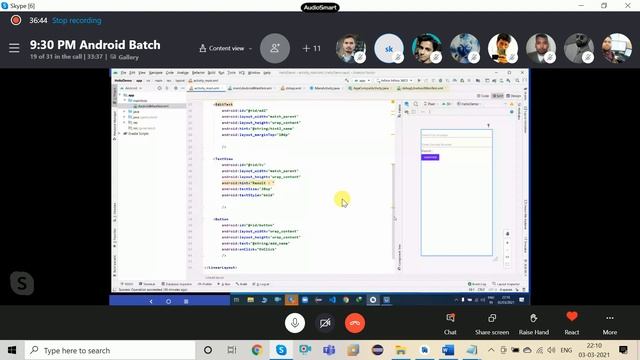Open File Explorer from the taskbar
This screenshot has height=360, width=640.
tap(401, 350)
